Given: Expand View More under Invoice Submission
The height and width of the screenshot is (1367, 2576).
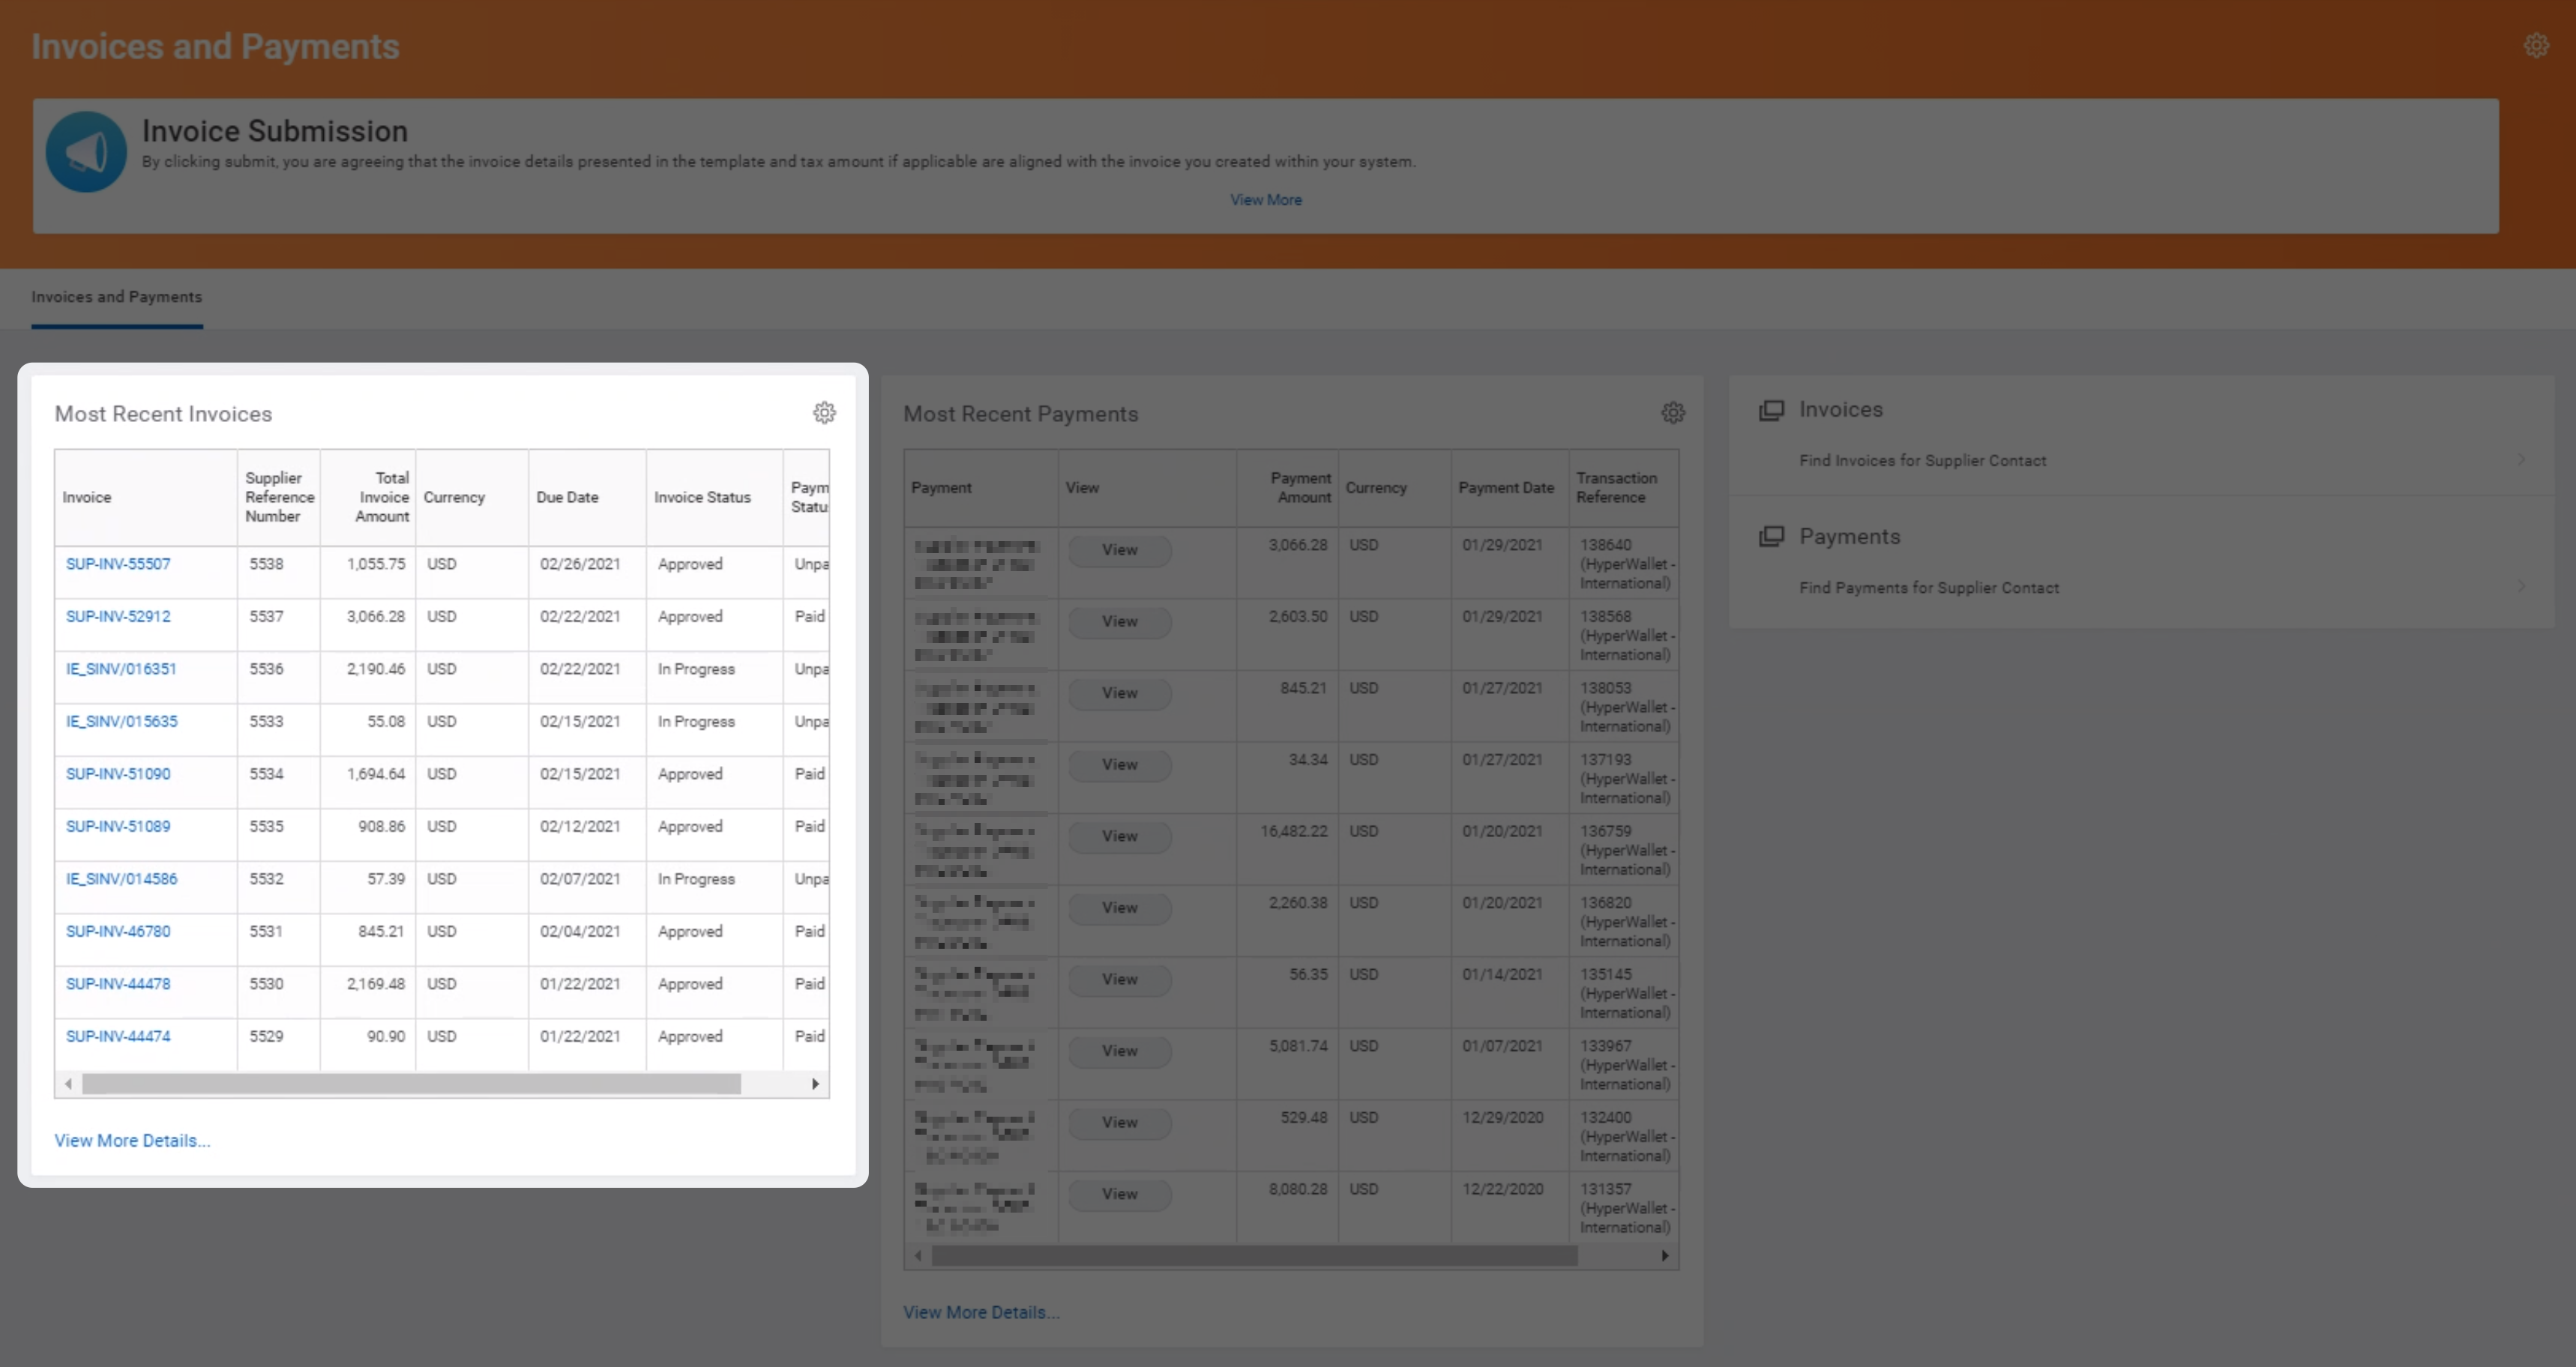Looking at the screenshot, I should (1265, 200).
